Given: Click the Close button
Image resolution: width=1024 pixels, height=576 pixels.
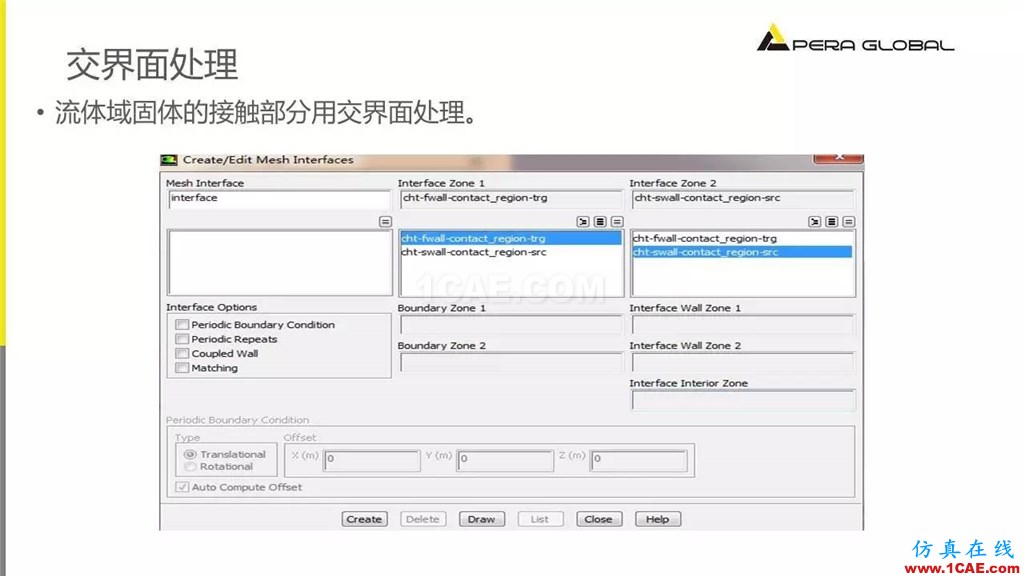Looking at the screenshot, I should (x=599, y=519).
